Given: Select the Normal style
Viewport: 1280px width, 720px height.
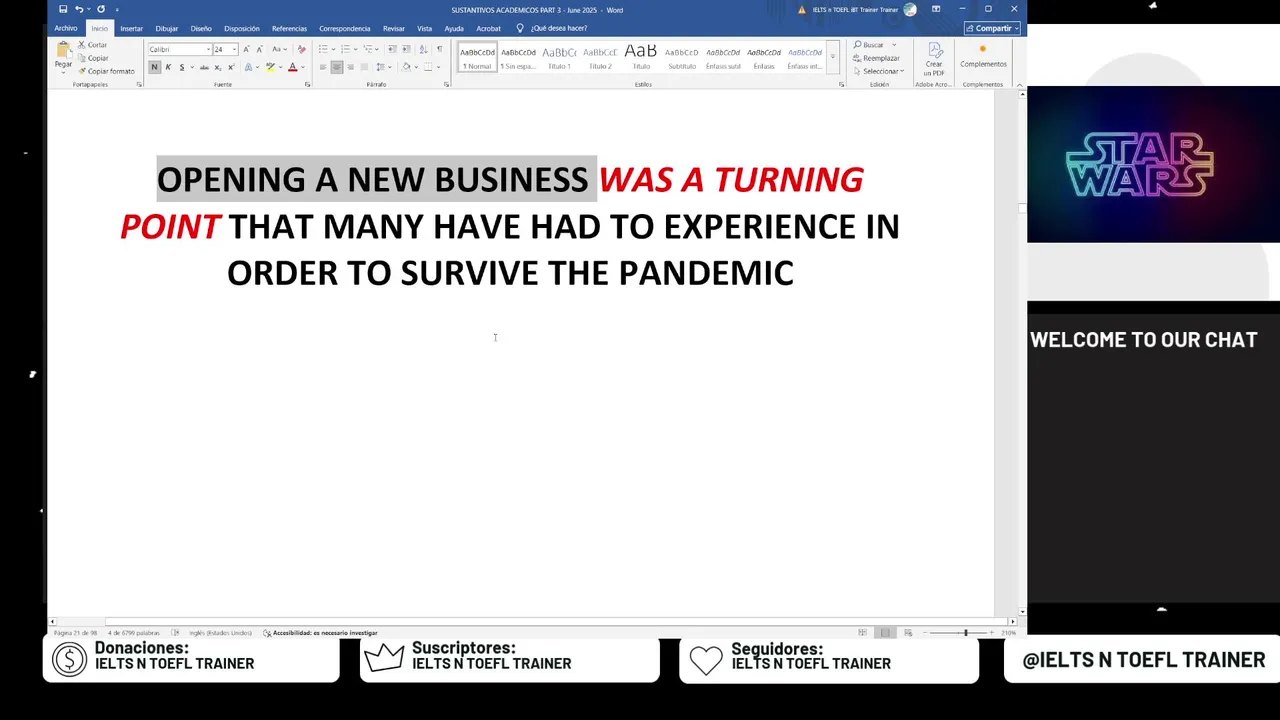Looking at the screenshot, I should tap(477, 58).
